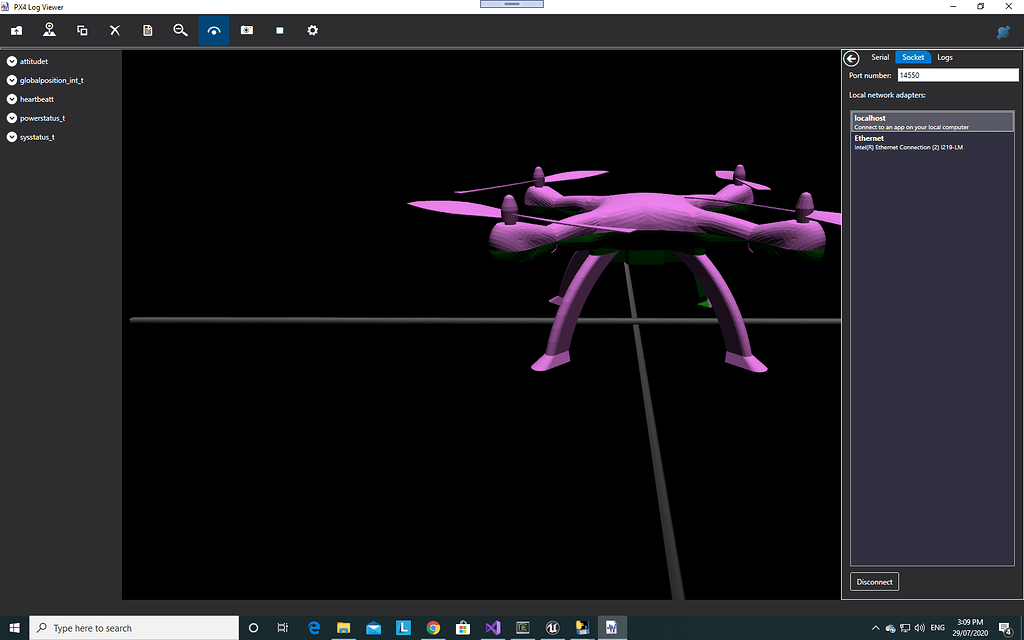The width and height of the screenshot is (1024, 640).
Task: Open the Logs tab
Action: tap(944, 57)
